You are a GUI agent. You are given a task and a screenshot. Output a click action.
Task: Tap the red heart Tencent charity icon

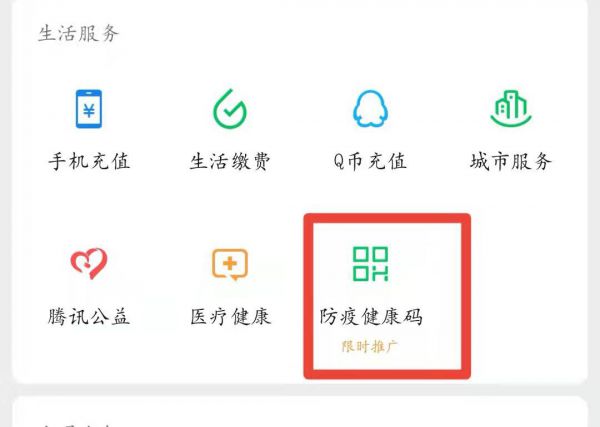89,264
